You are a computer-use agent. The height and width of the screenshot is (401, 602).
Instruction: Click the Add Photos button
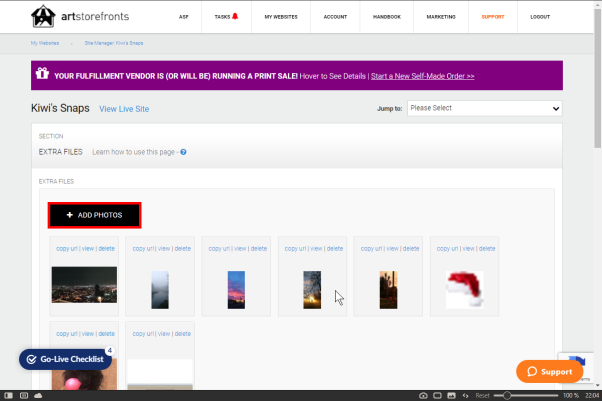point(94,215)
